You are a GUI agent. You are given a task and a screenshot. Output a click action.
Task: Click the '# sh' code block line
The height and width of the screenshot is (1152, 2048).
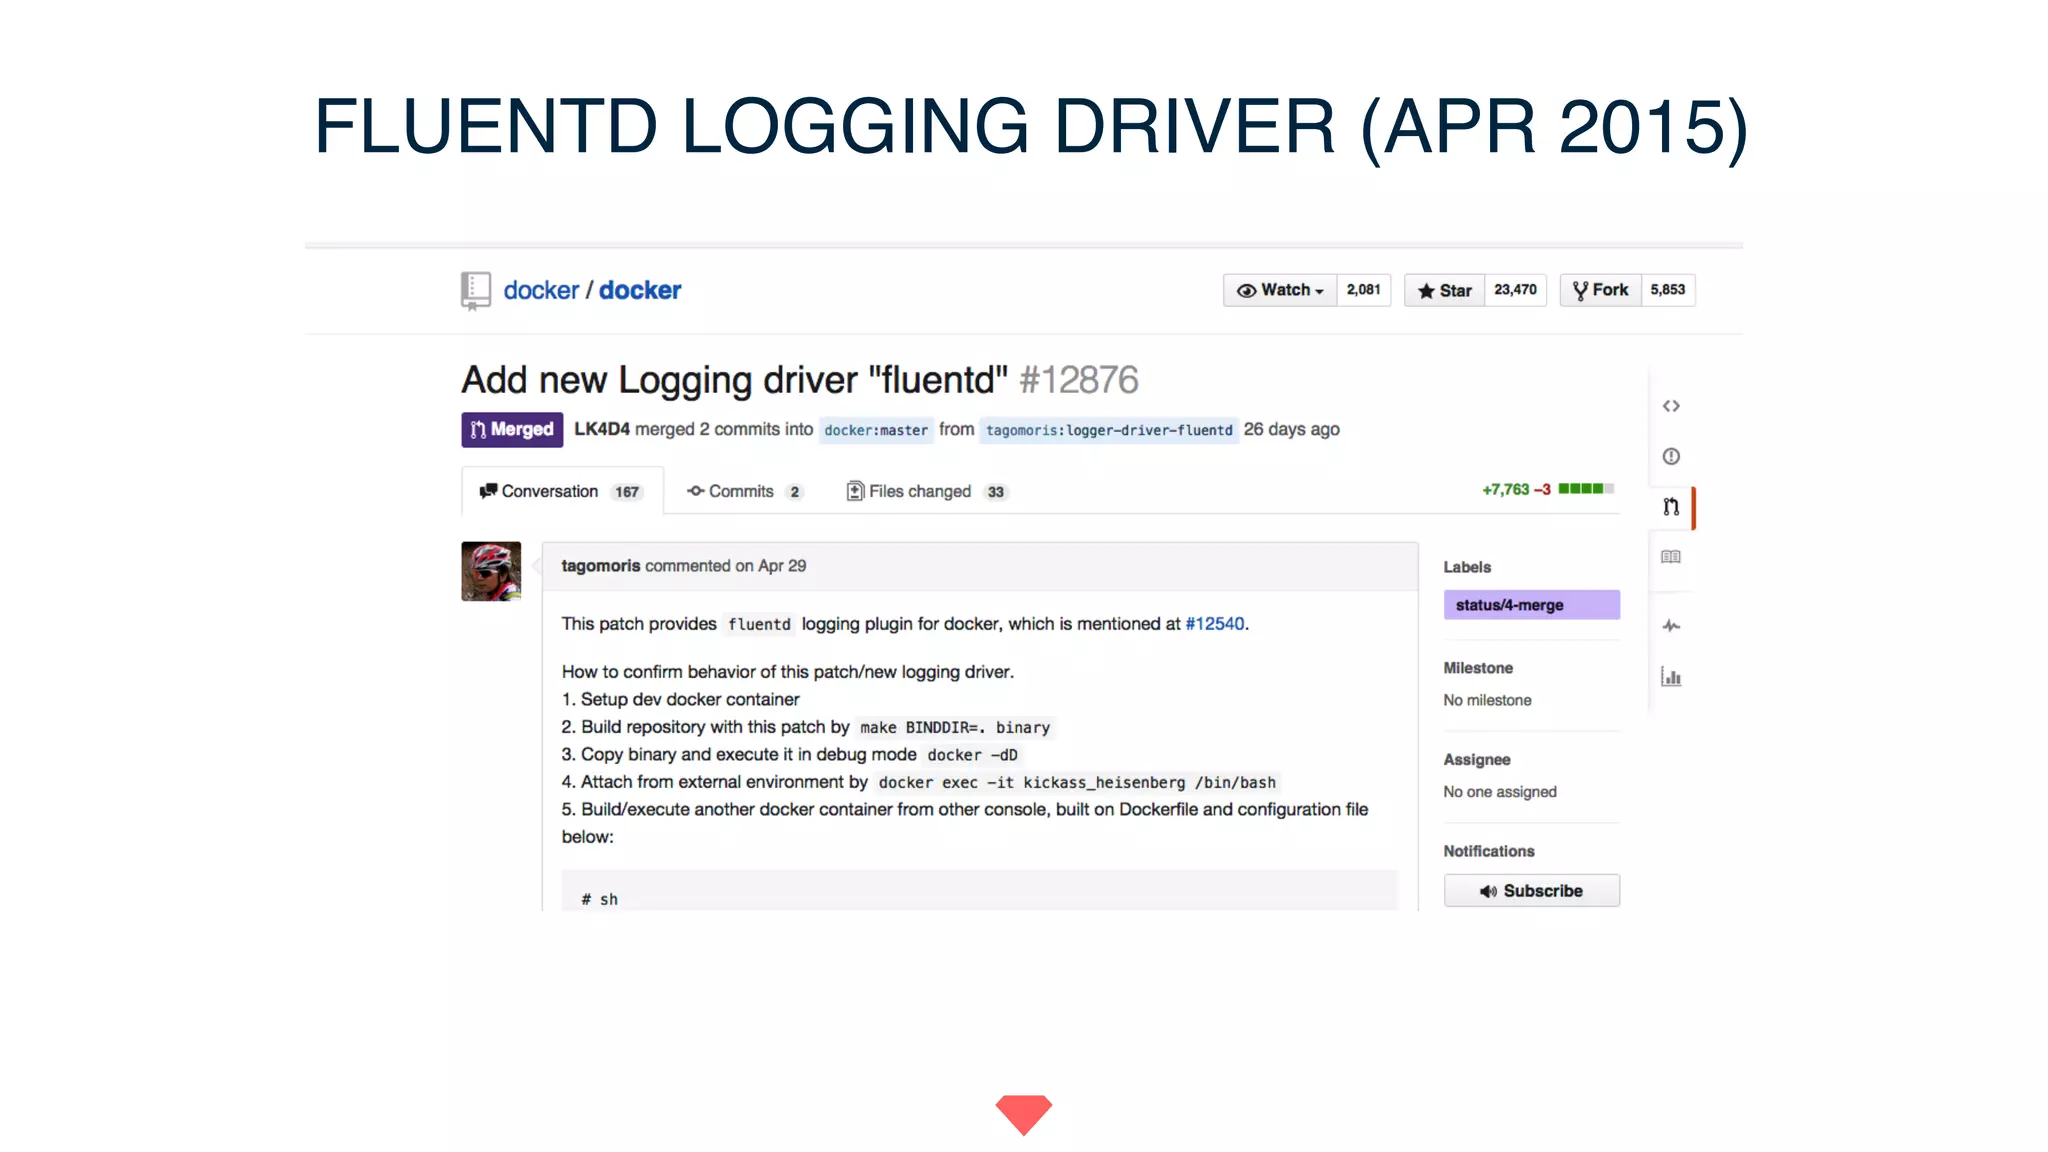[x=600, y=899]
